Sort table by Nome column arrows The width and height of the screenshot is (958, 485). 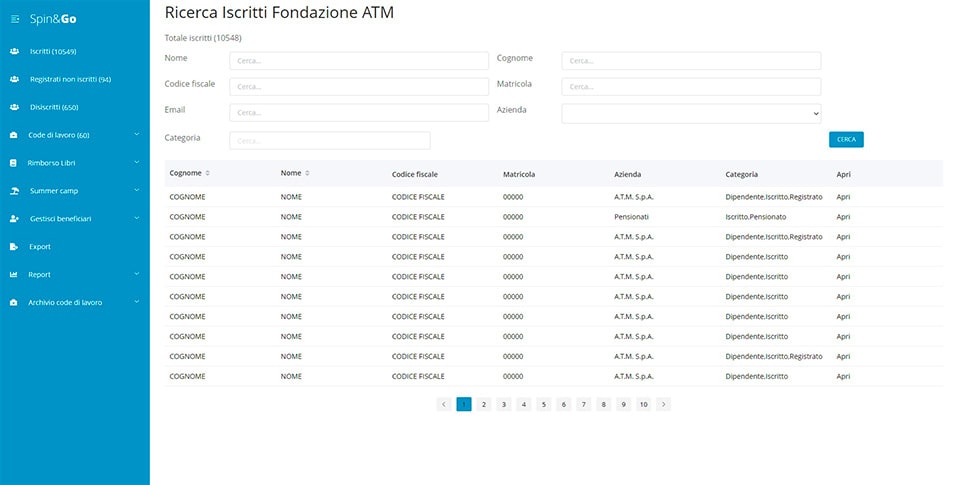307,173
